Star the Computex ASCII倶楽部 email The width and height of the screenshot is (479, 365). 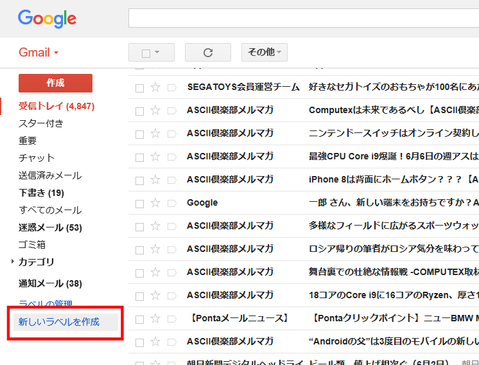point(155,110)
